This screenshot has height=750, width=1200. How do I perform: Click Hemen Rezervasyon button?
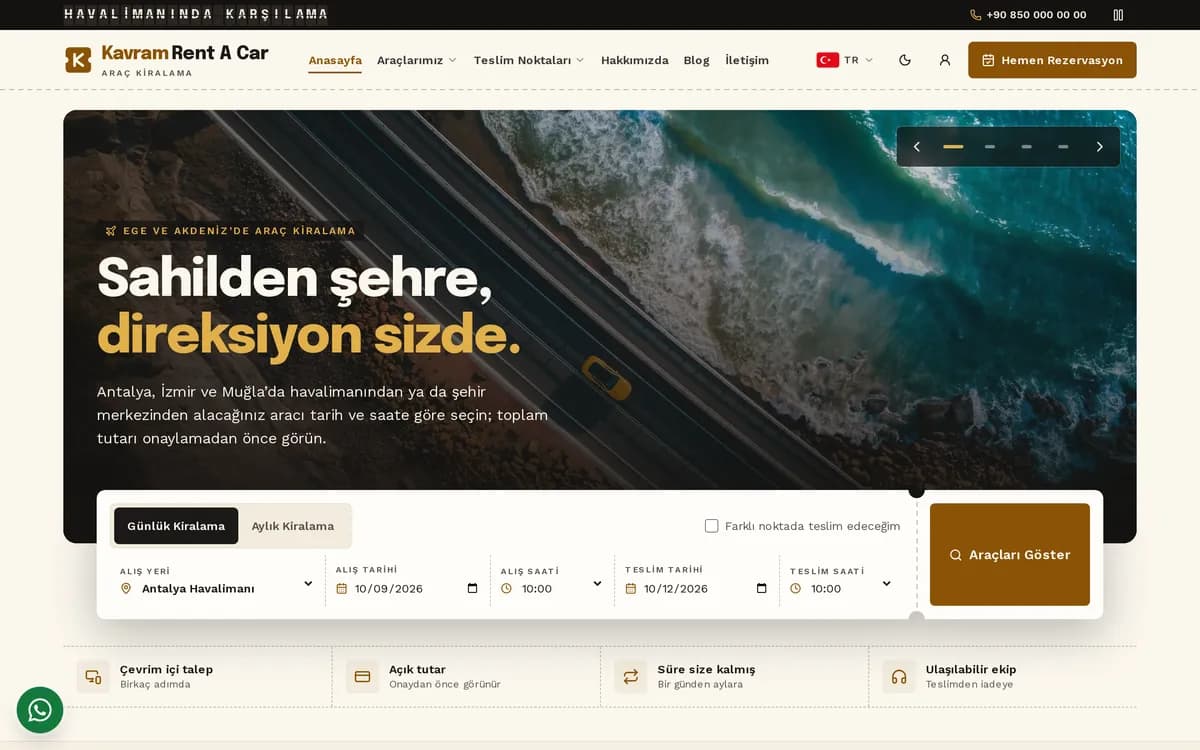tap(1052, 60)
